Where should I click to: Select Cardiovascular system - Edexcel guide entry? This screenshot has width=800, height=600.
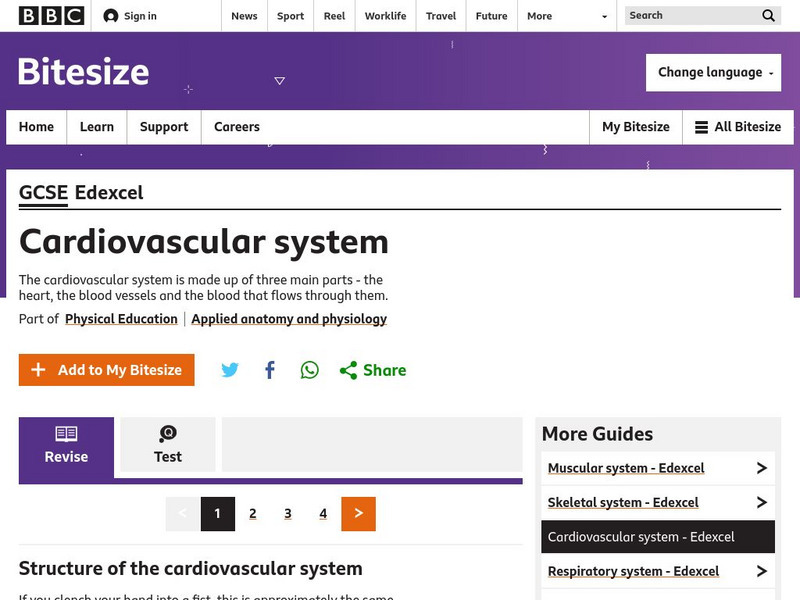(x=658, y=537)
